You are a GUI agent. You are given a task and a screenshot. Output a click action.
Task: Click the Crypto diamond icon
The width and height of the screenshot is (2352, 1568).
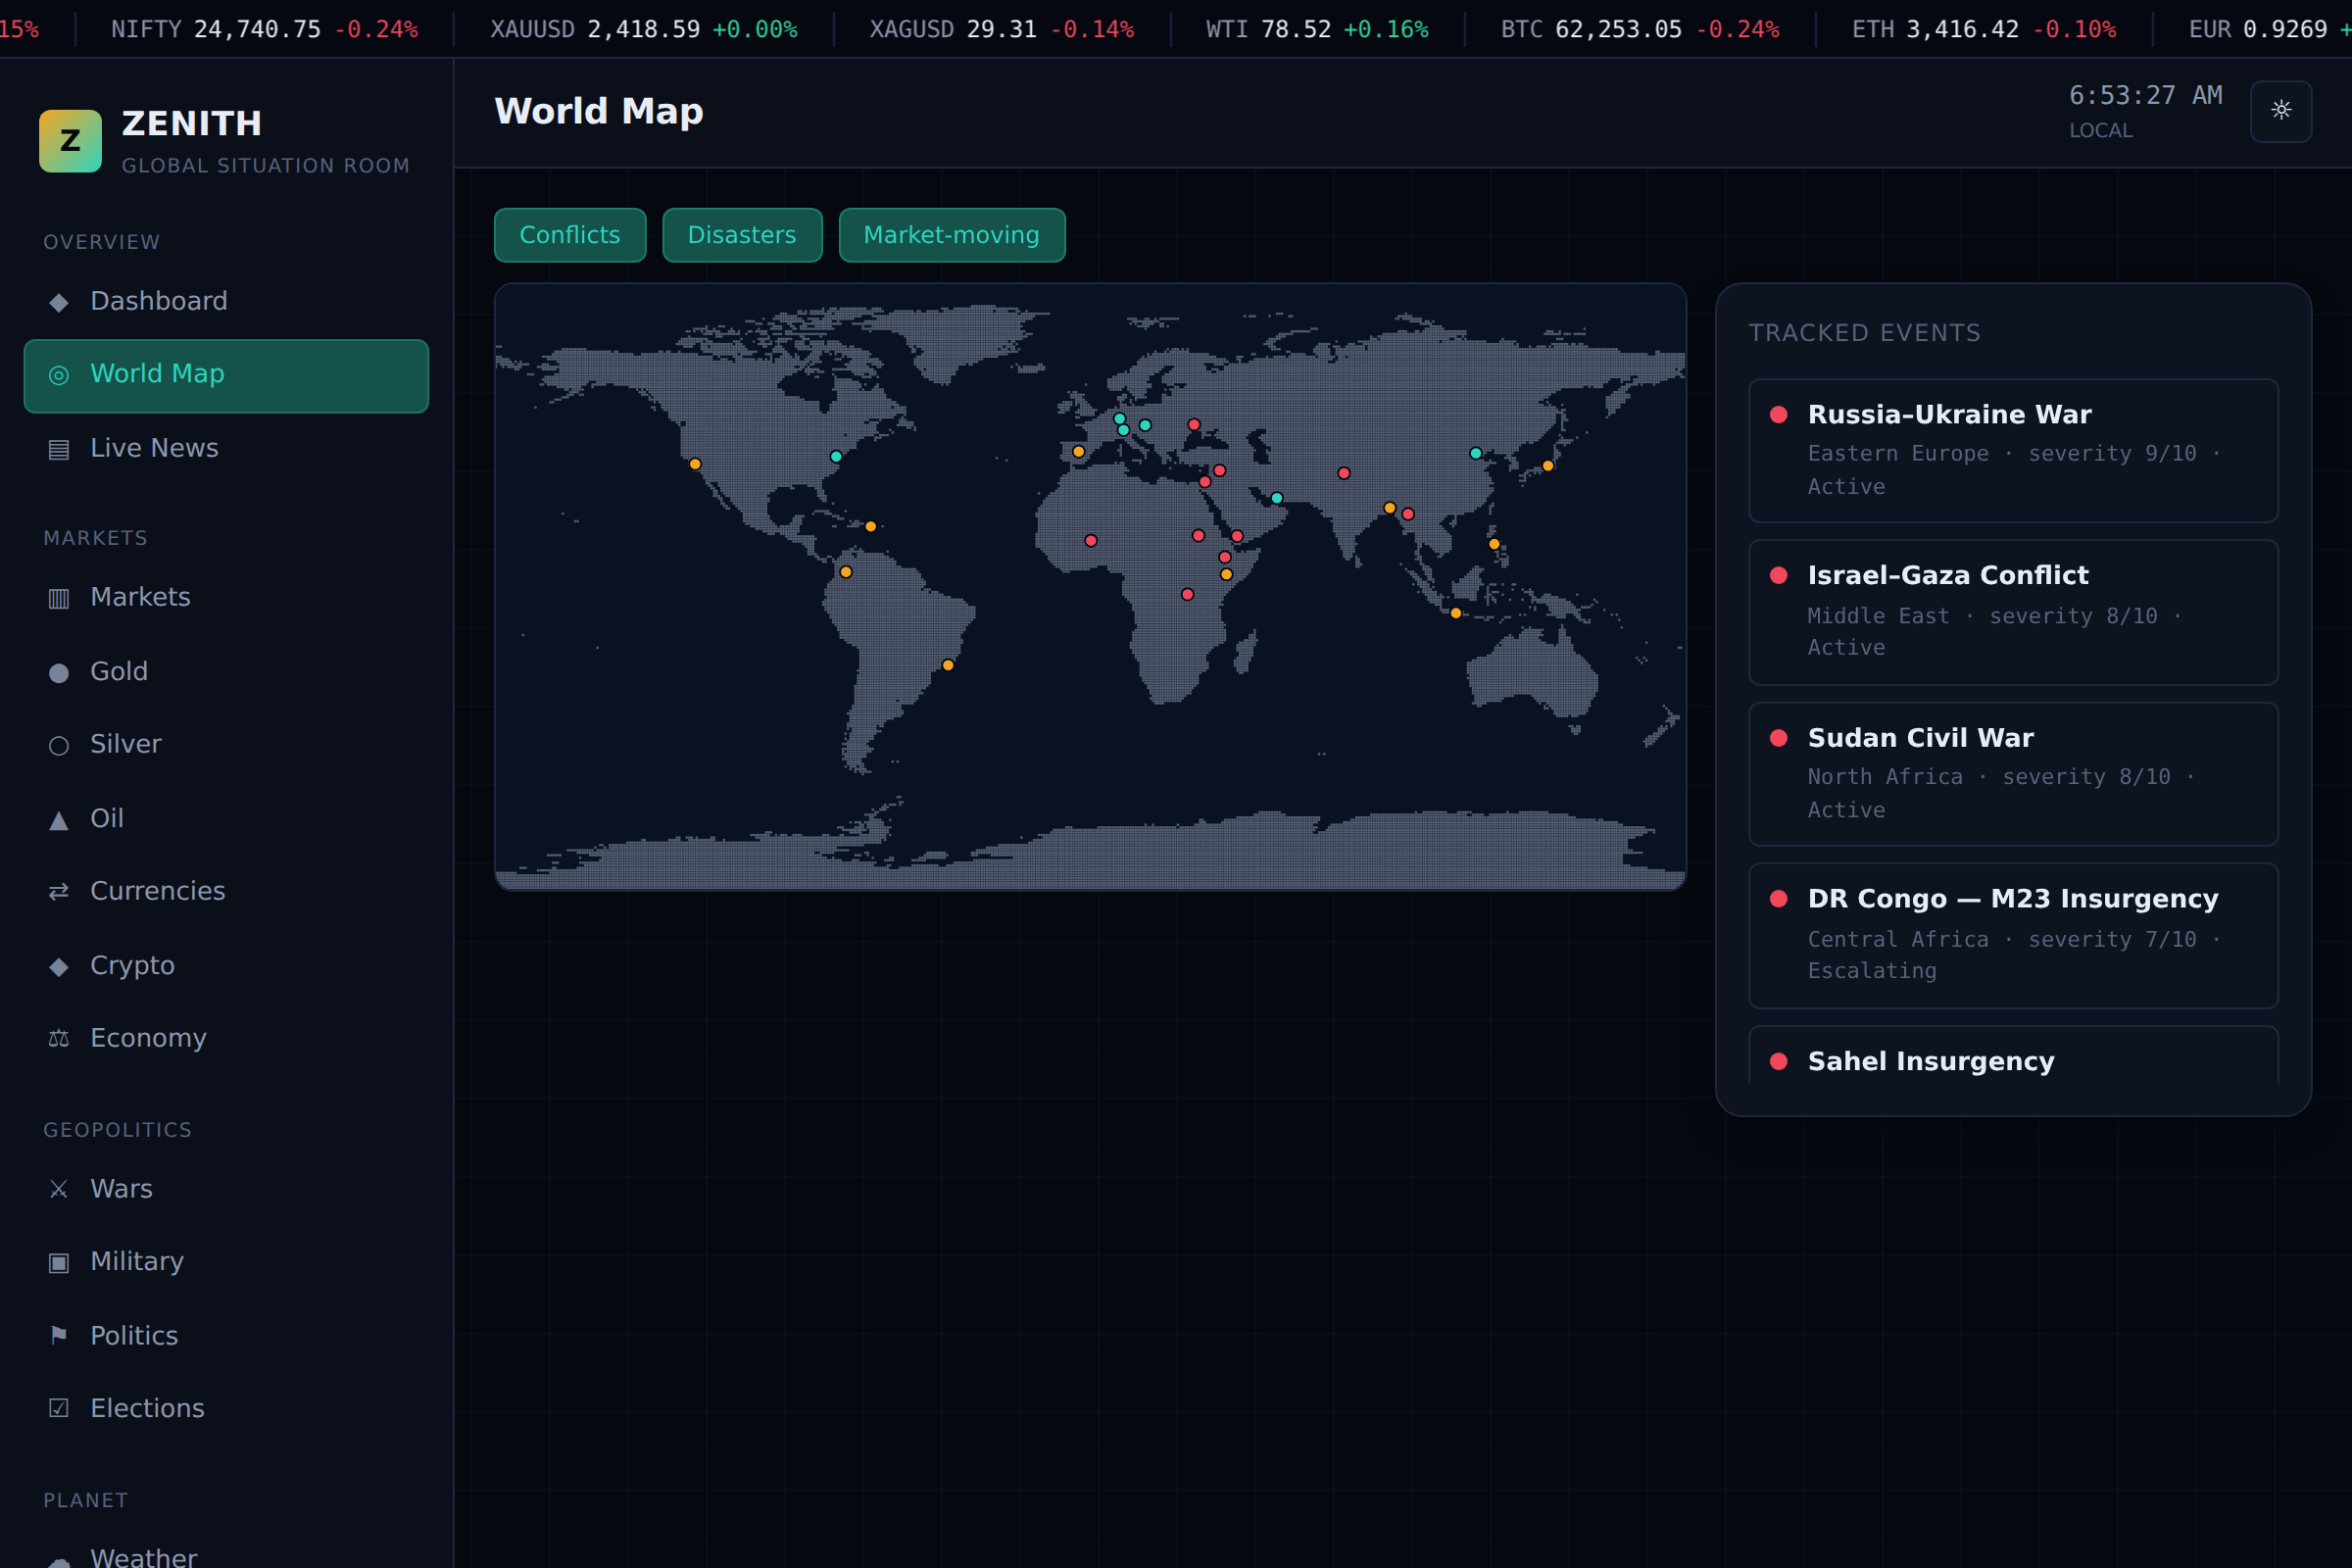pyautogui.click(x=59, y=966)
